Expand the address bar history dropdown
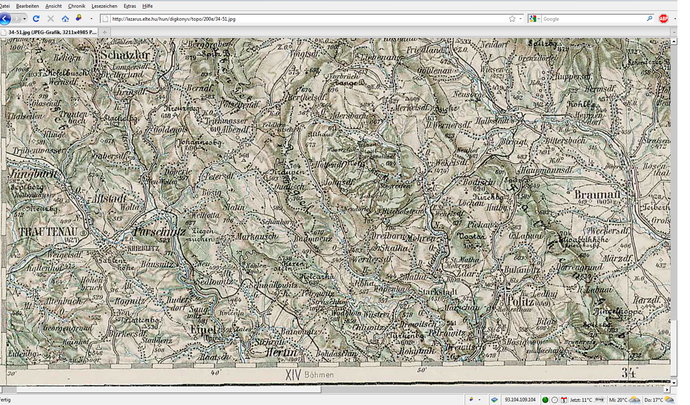Viewport: 690px width, 405px height. point(521,19)
